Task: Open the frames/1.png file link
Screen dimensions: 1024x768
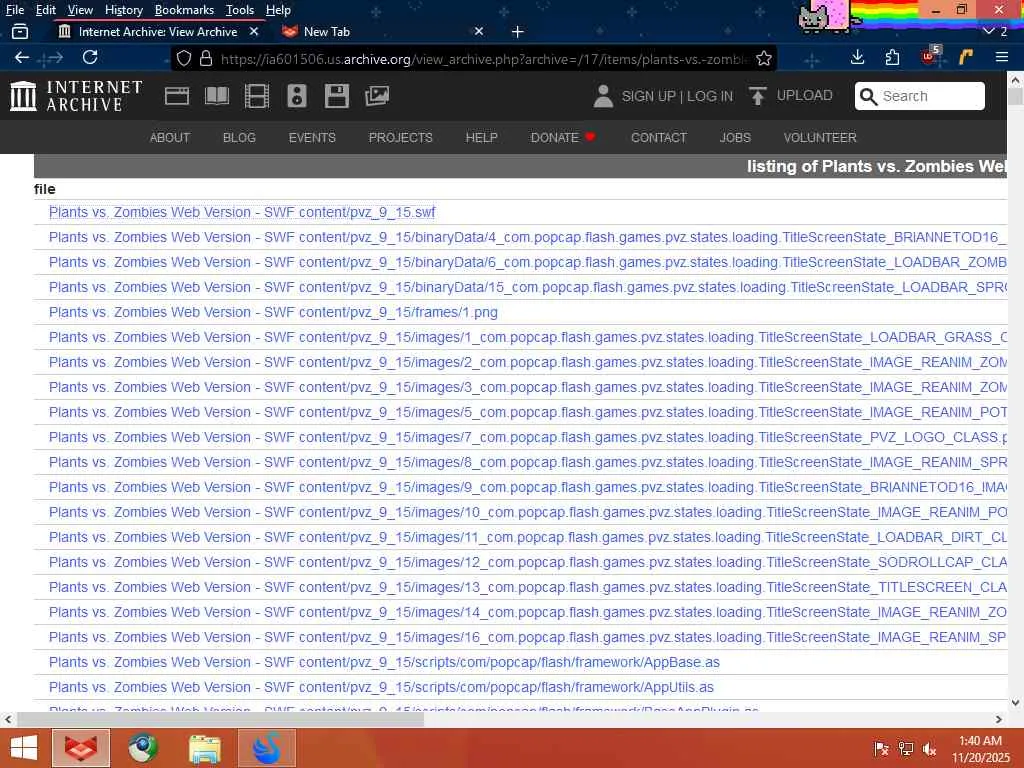Action: (x=273, y=312)
